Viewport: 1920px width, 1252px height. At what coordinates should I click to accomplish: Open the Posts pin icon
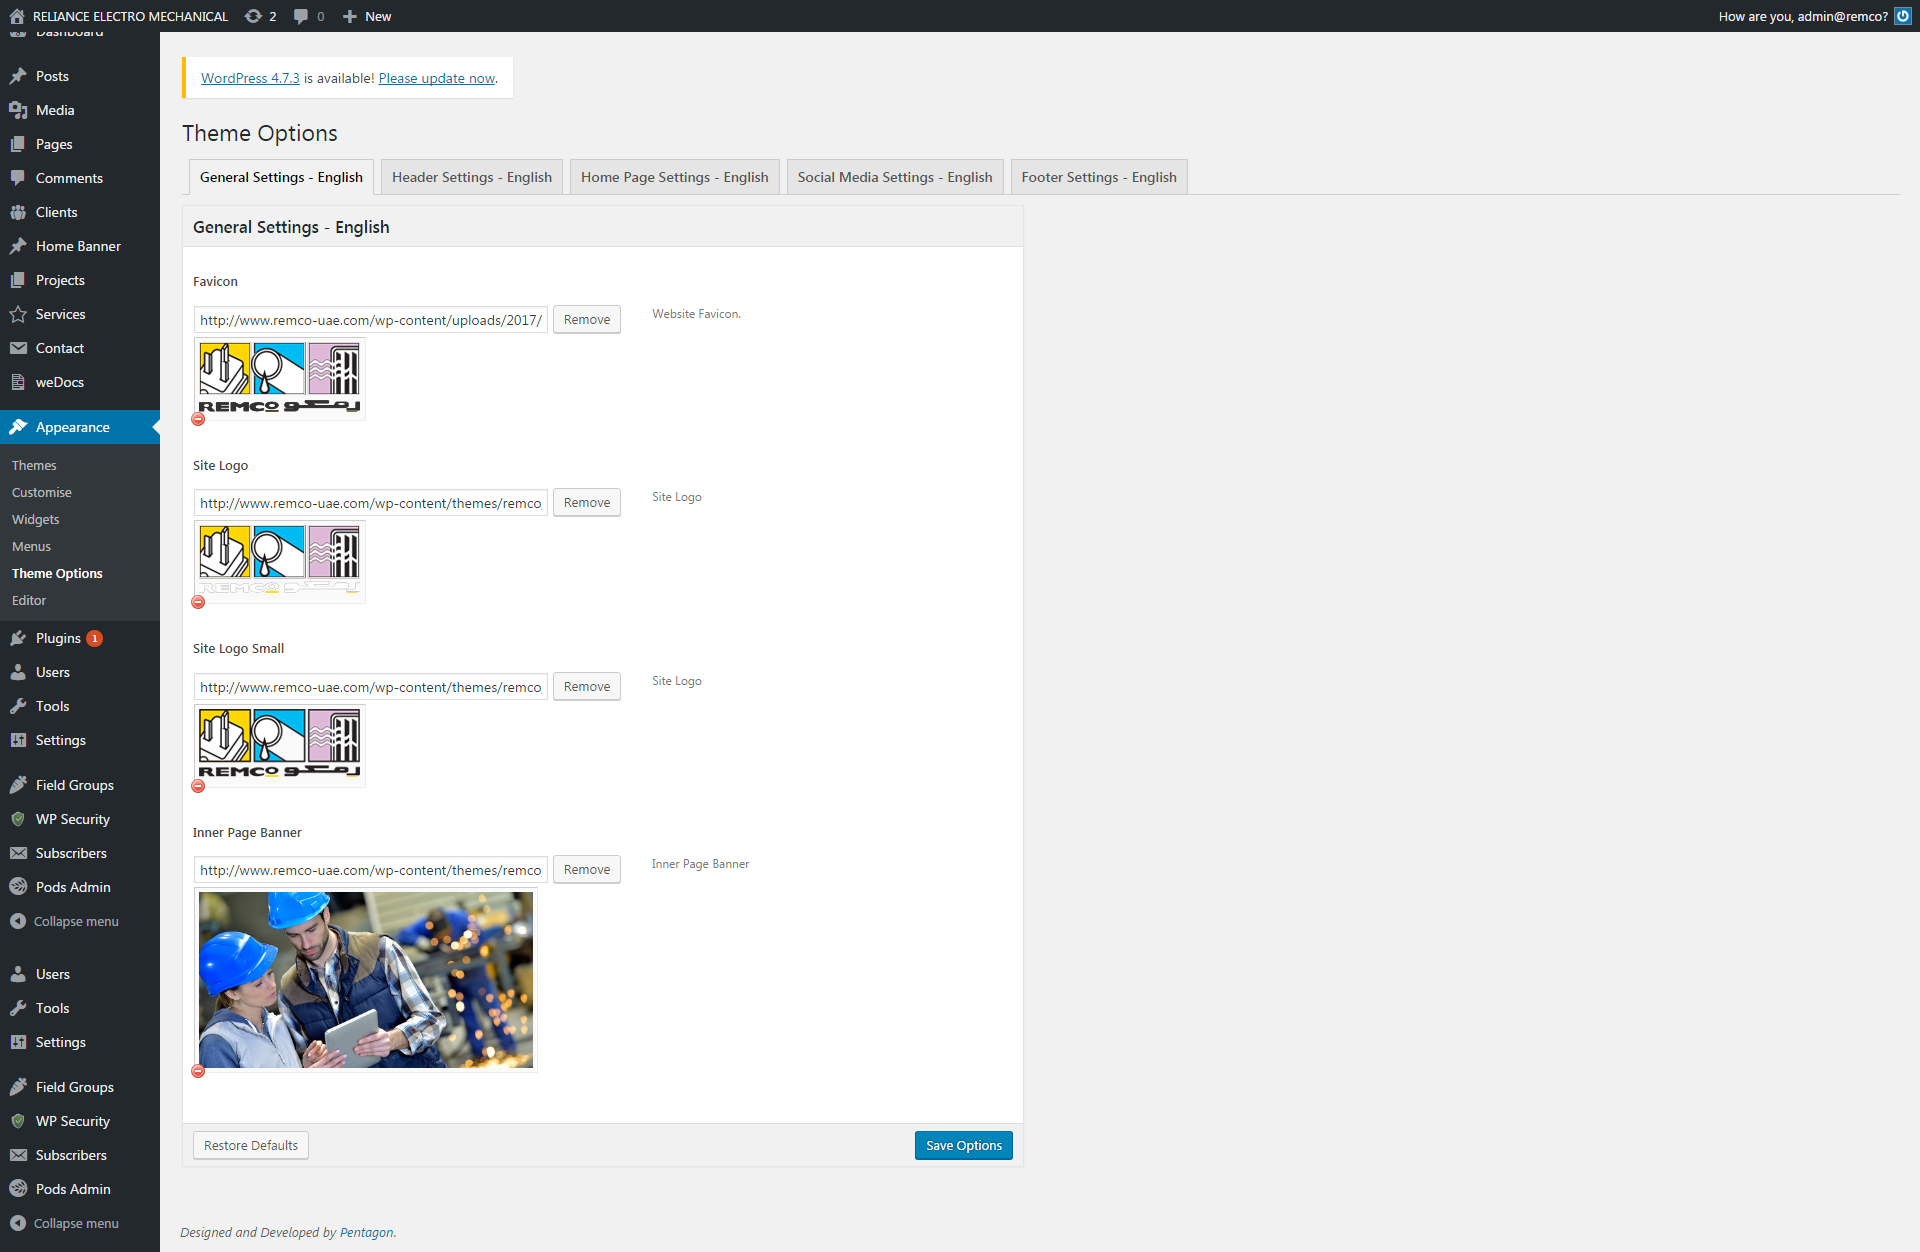18,76
